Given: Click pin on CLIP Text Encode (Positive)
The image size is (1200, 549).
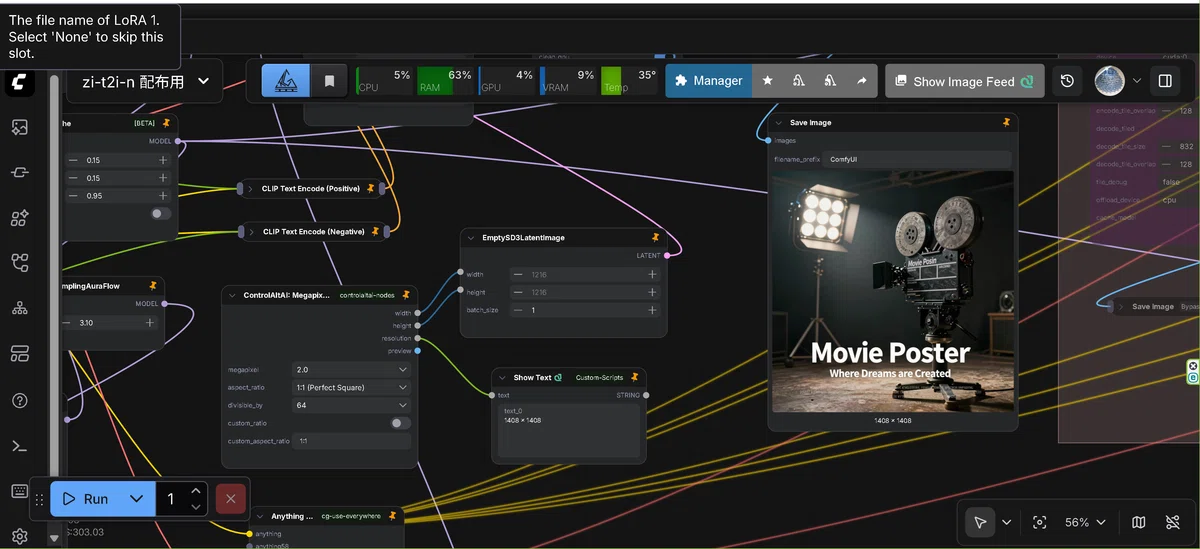Looking at the screenshot, I should pyautogui.click(x=370, y=188).
